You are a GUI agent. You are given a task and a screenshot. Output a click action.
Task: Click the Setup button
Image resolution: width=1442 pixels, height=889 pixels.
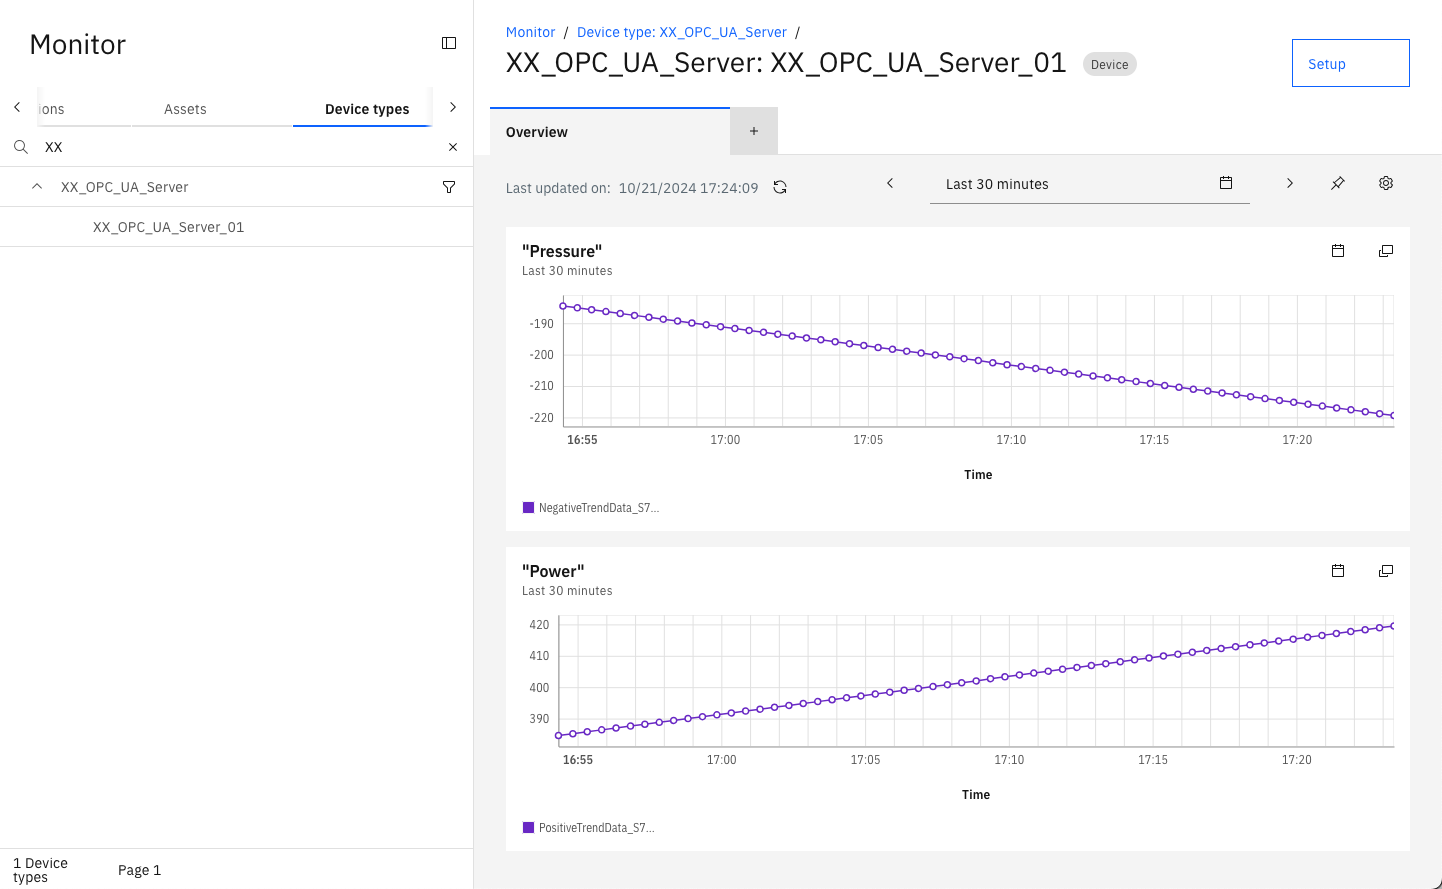point(1350,63)
